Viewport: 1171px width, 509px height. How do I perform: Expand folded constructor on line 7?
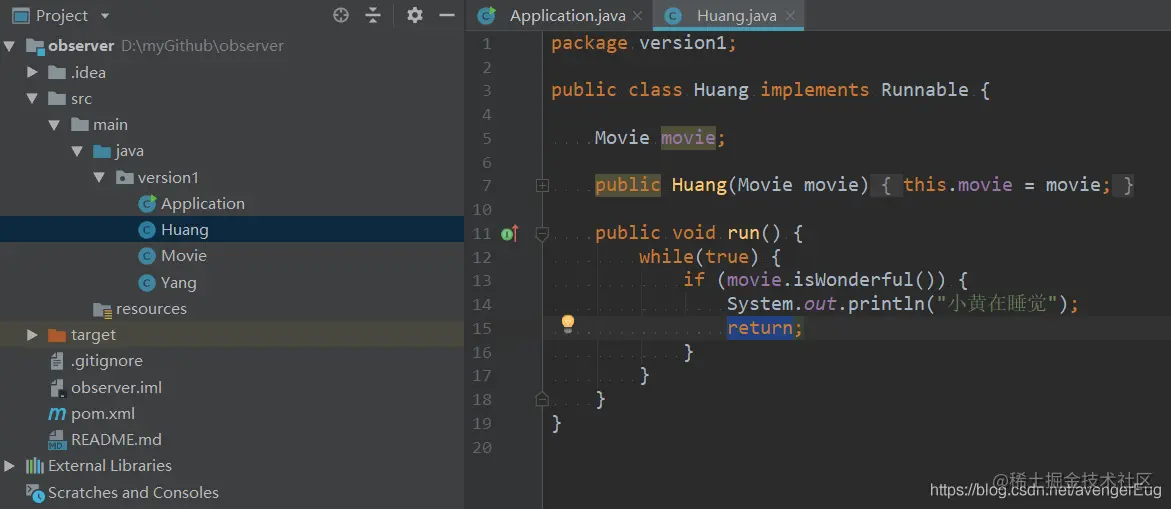click(x=542, y=186)
